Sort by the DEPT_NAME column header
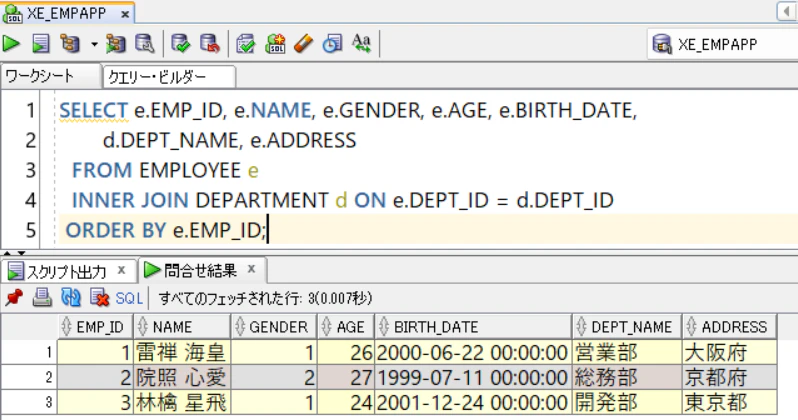 point(627,327)
